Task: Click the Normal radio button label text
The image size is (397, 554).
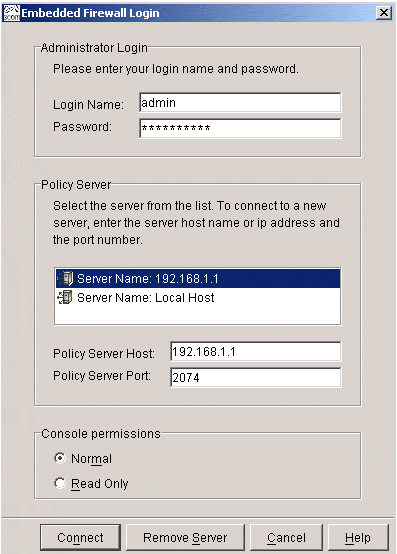Action: pos(91,459)
